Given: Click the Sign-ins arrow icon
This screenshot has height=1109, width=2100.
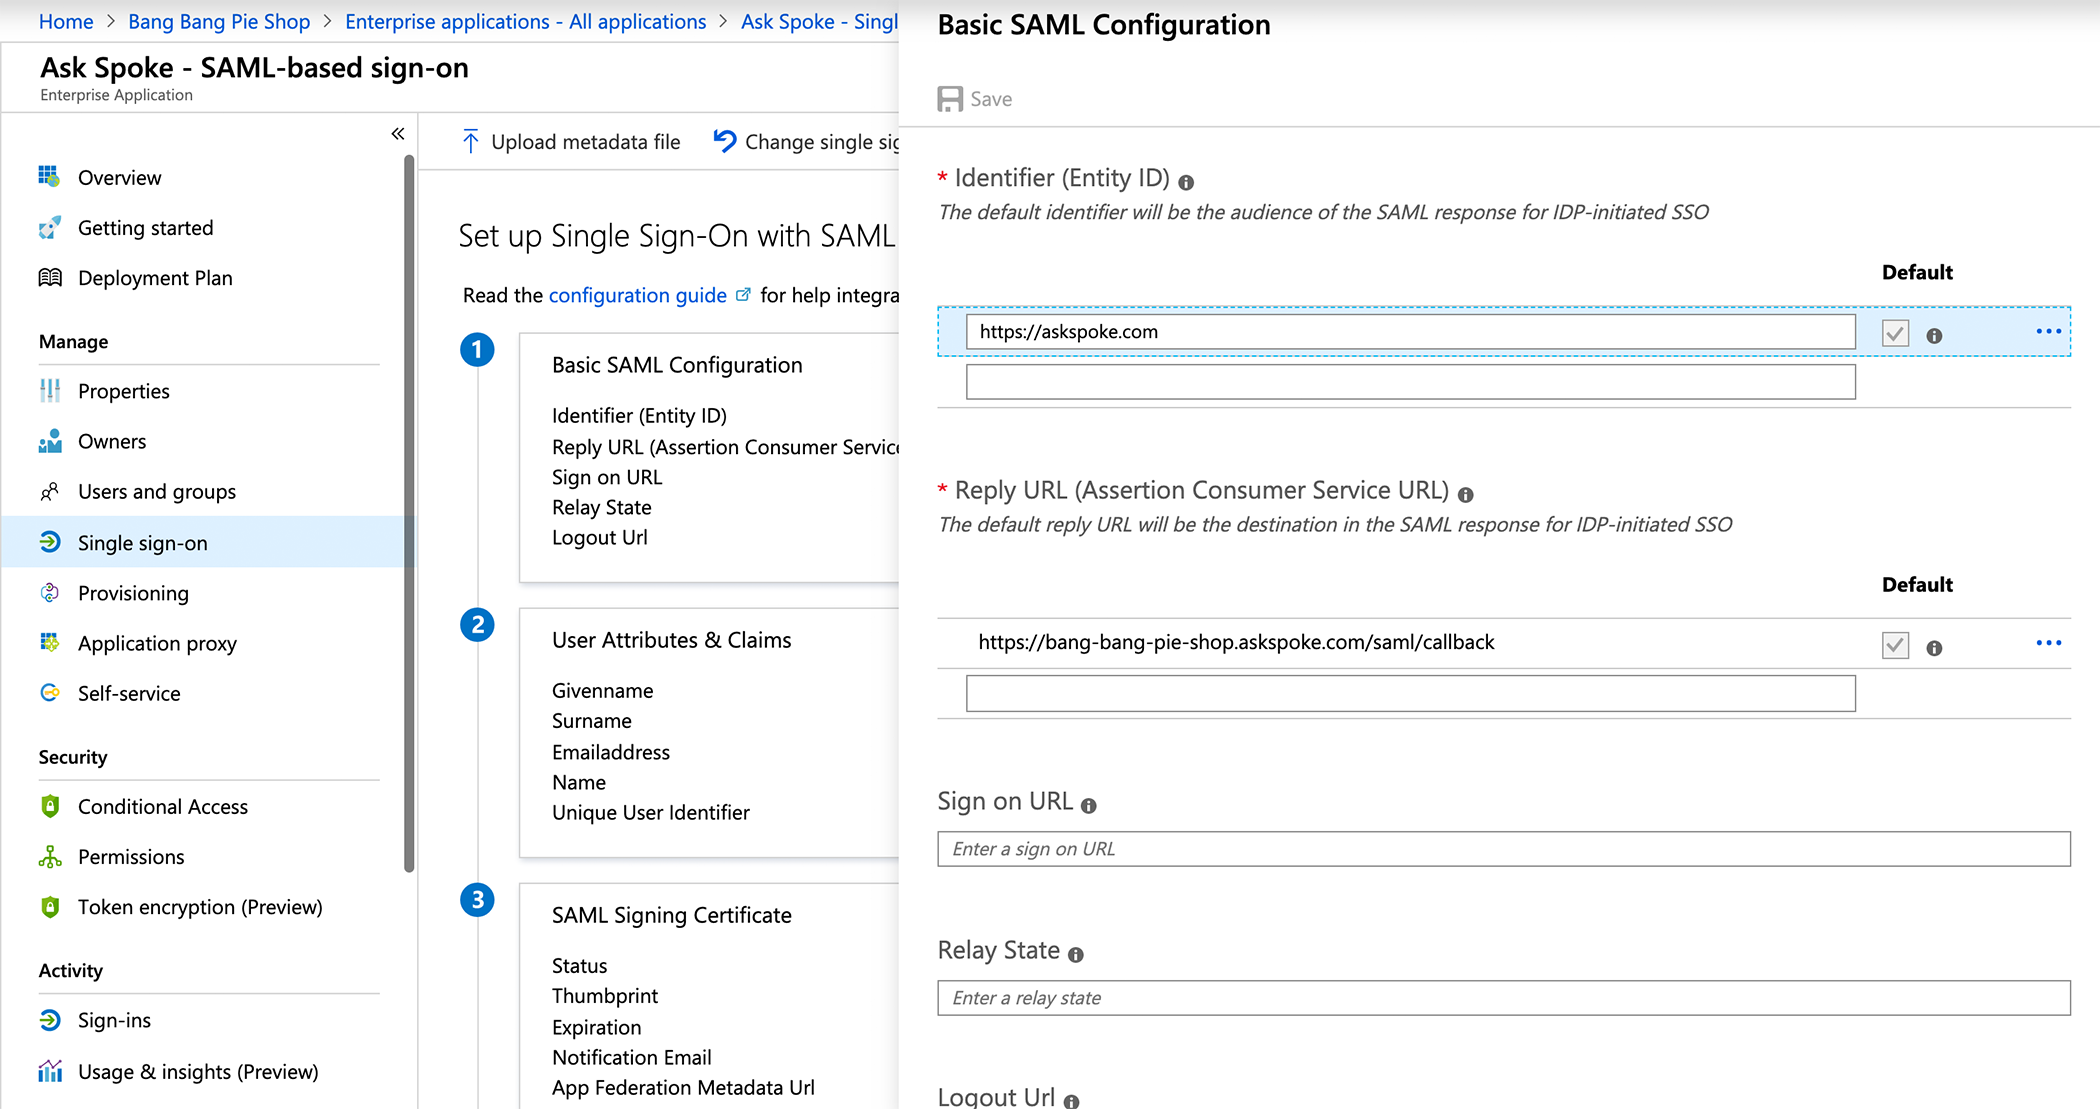Looking at the screenshot, I should pyautogui.click(x=49, y=1020).
